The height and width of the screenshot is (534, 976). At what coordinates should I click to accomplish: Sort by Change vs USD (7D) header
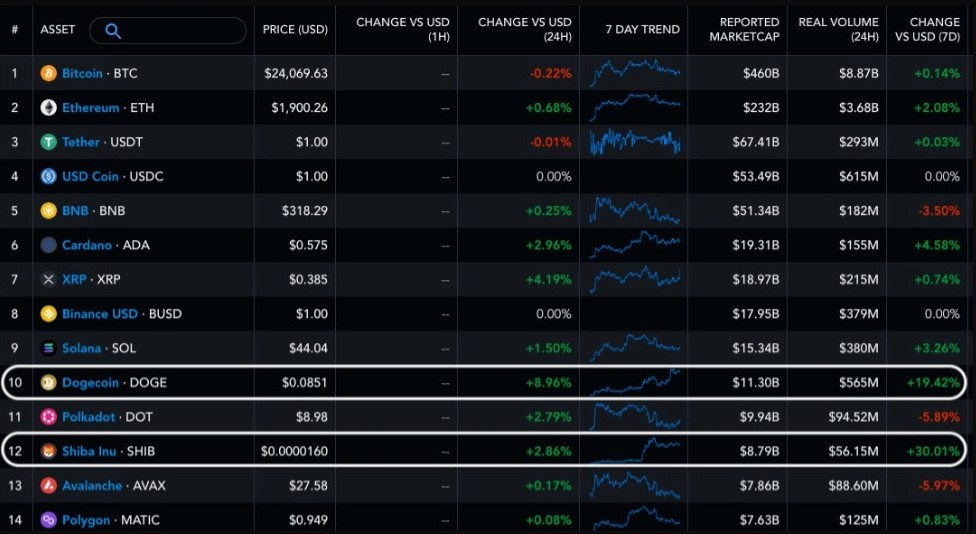click(934, 30)
